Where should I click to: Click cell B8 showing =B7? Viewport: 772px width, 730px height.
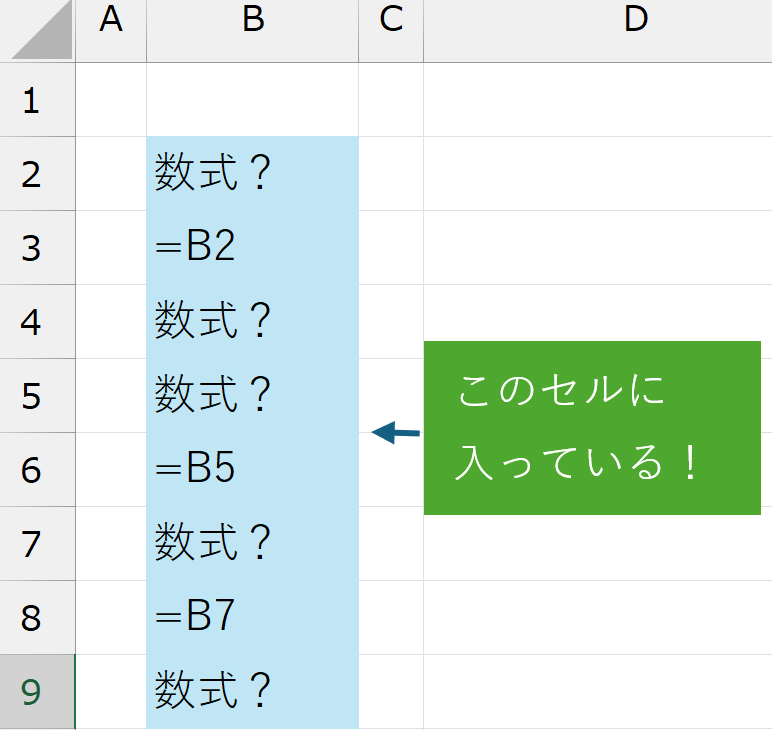coord(252,617)
